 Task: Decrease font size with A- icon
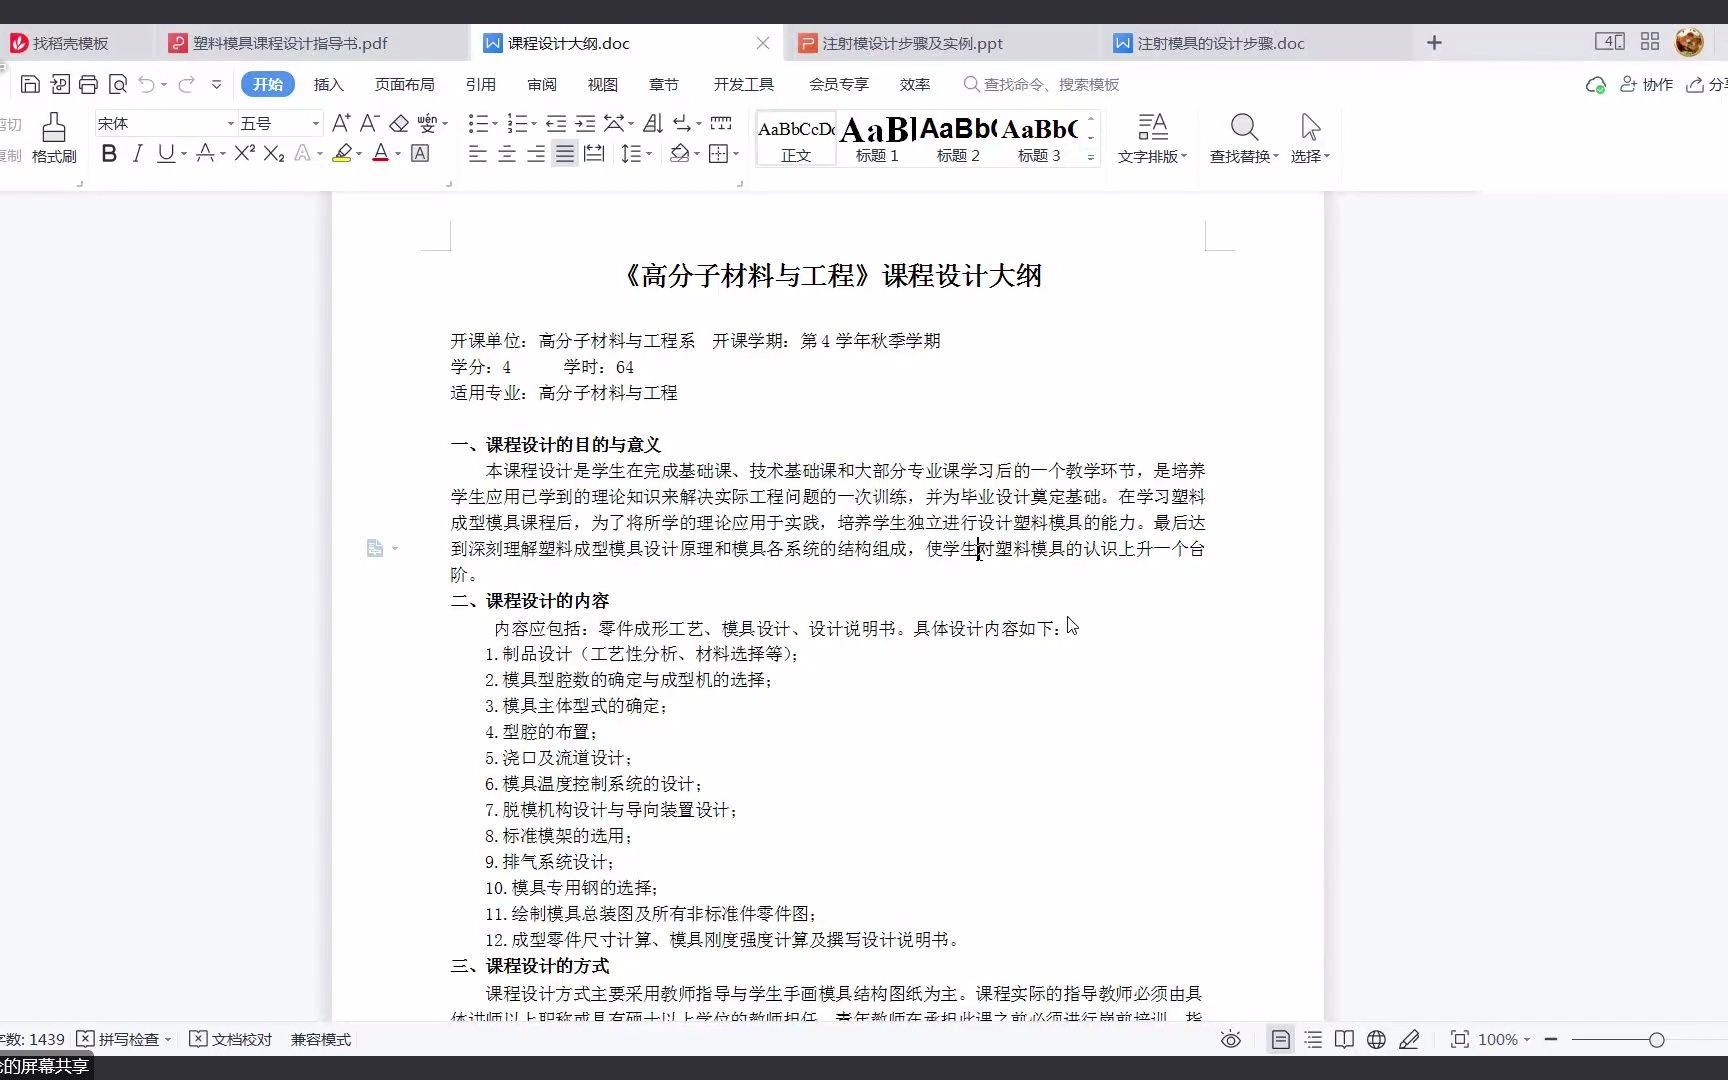369,123
